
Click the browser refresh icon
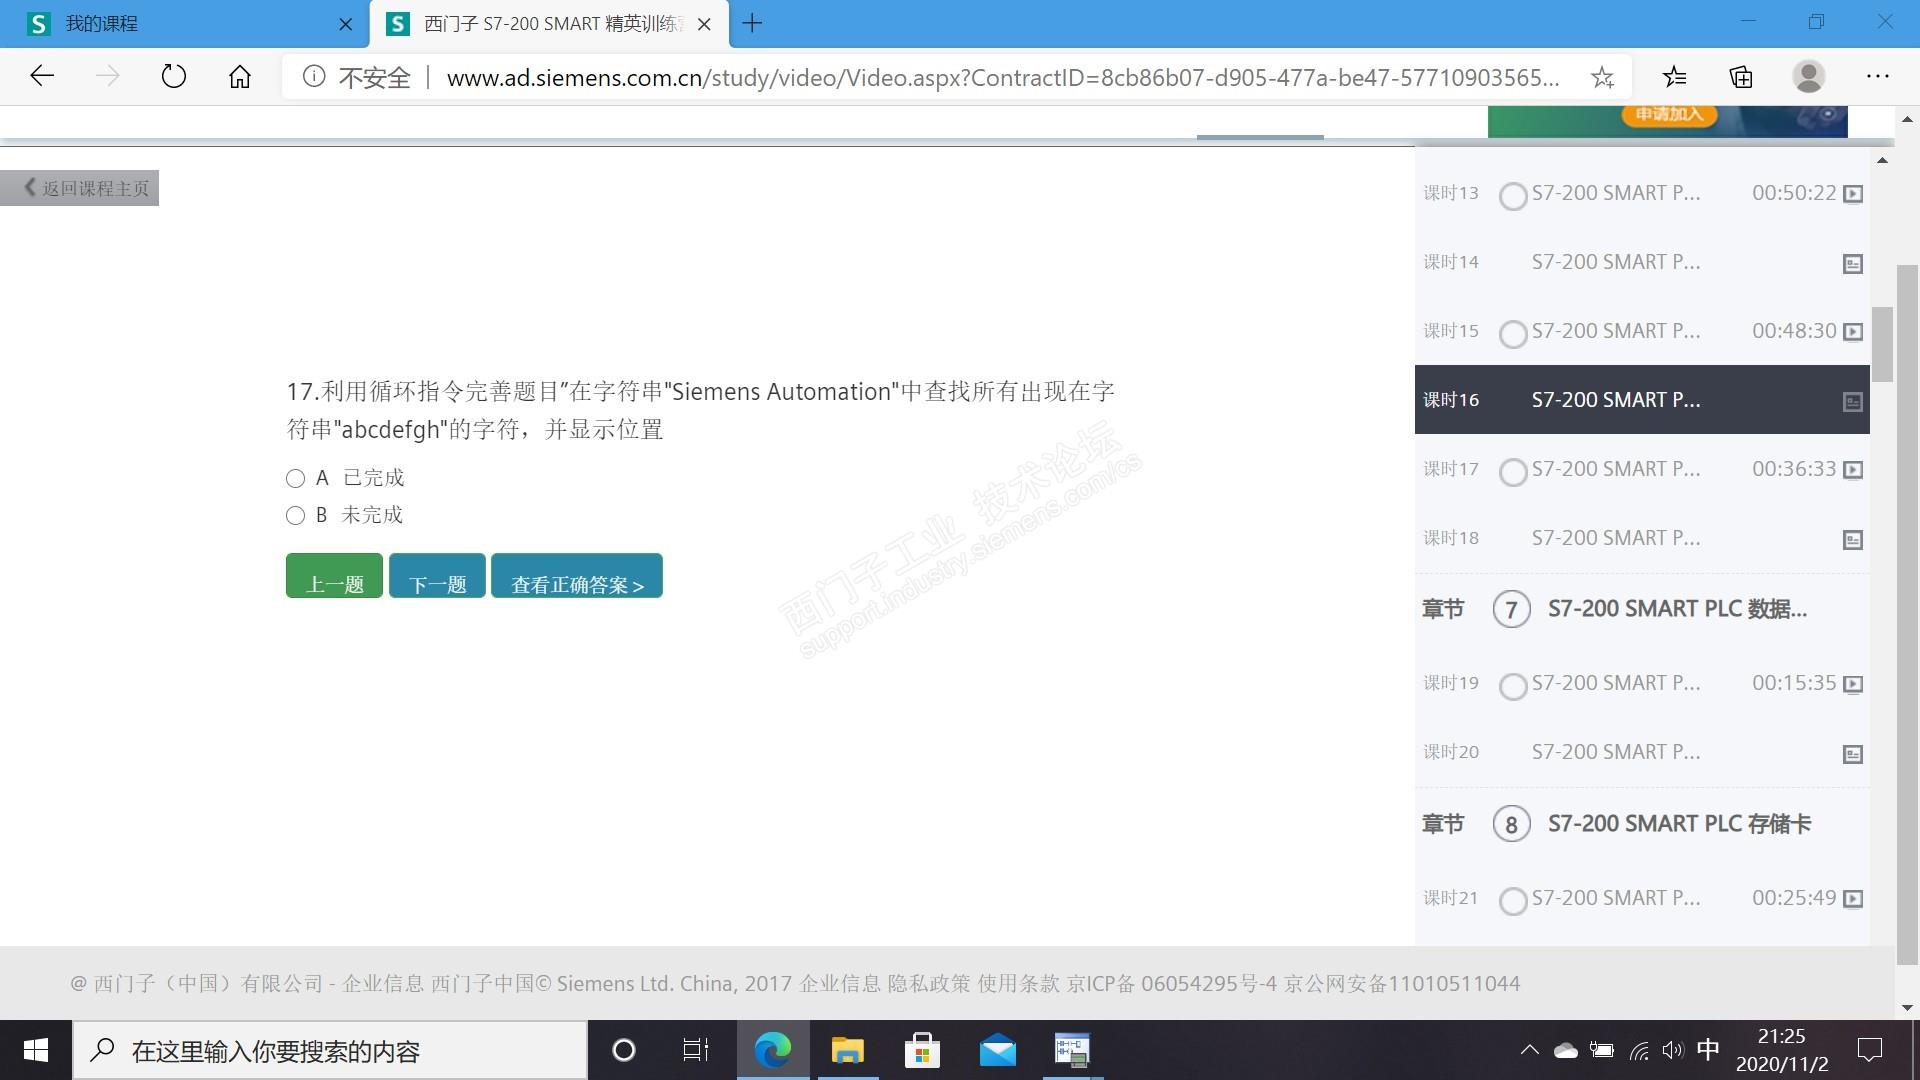point(173,77)
